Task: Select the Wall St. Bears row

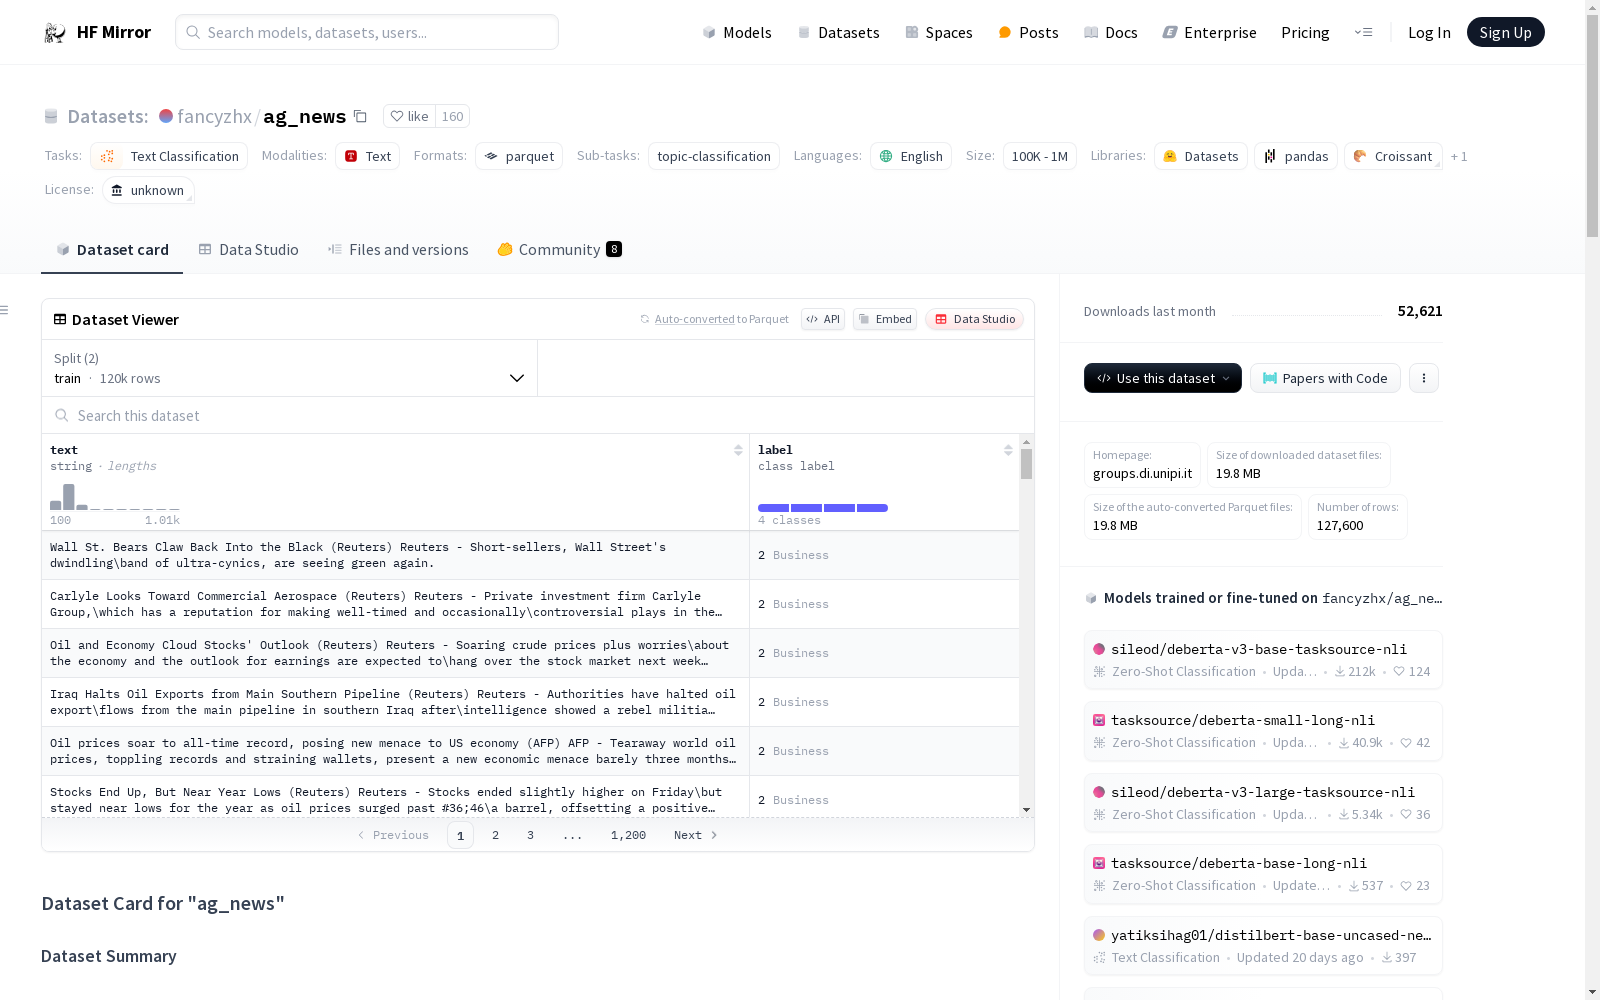Action: point(530,555)
